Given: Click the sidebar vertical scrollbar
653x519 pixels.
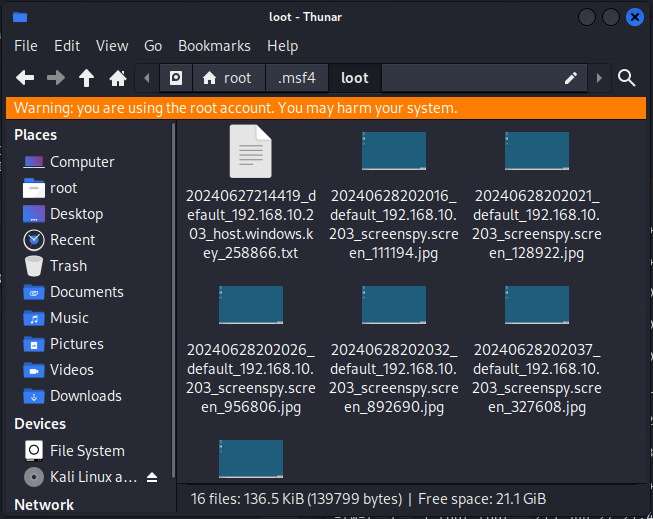Looking at the screenshot, I should click(173, 300).
